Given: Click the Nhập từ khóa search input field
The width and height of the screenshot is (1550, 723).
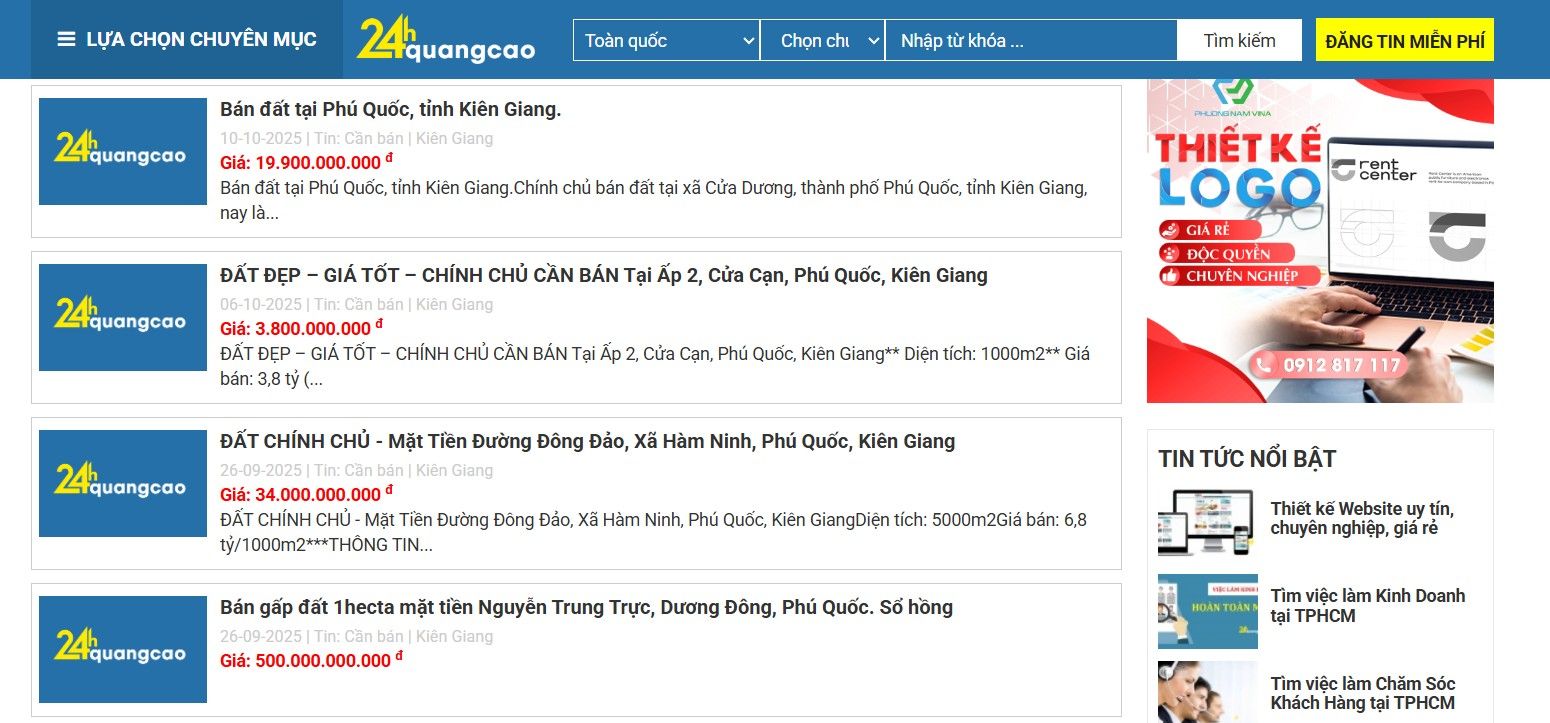Looking at the screenshot, I should point(1030,40).
